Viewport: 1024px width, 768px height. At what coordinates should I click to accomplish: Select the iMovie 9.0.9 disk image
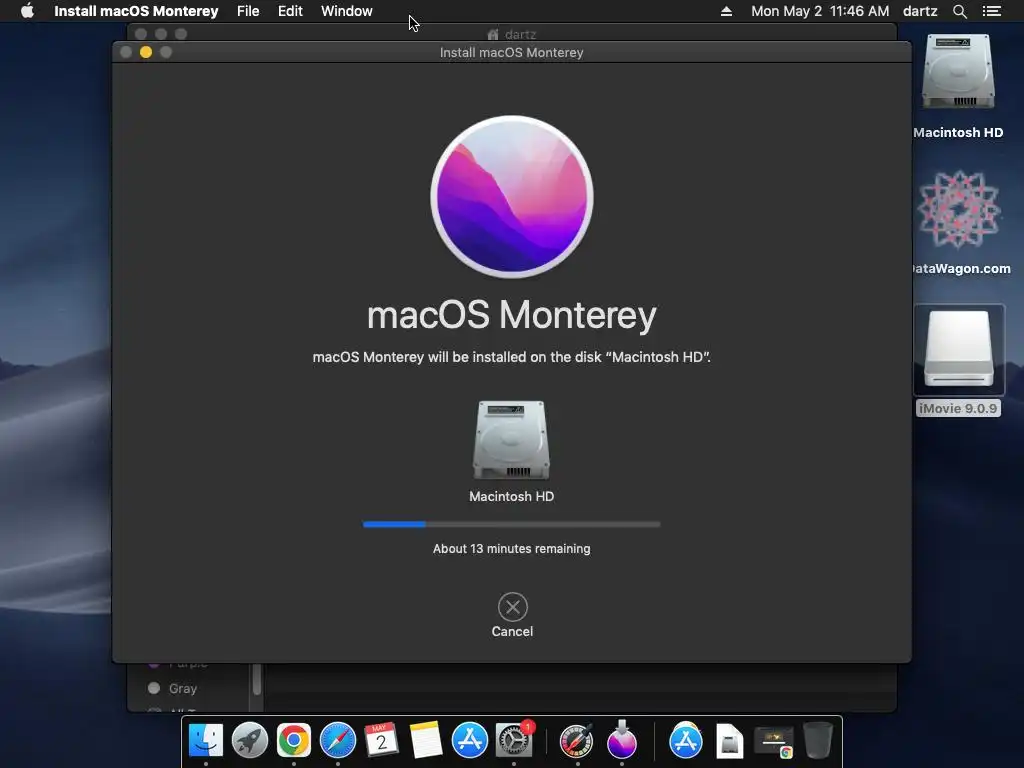click(959, 350)
